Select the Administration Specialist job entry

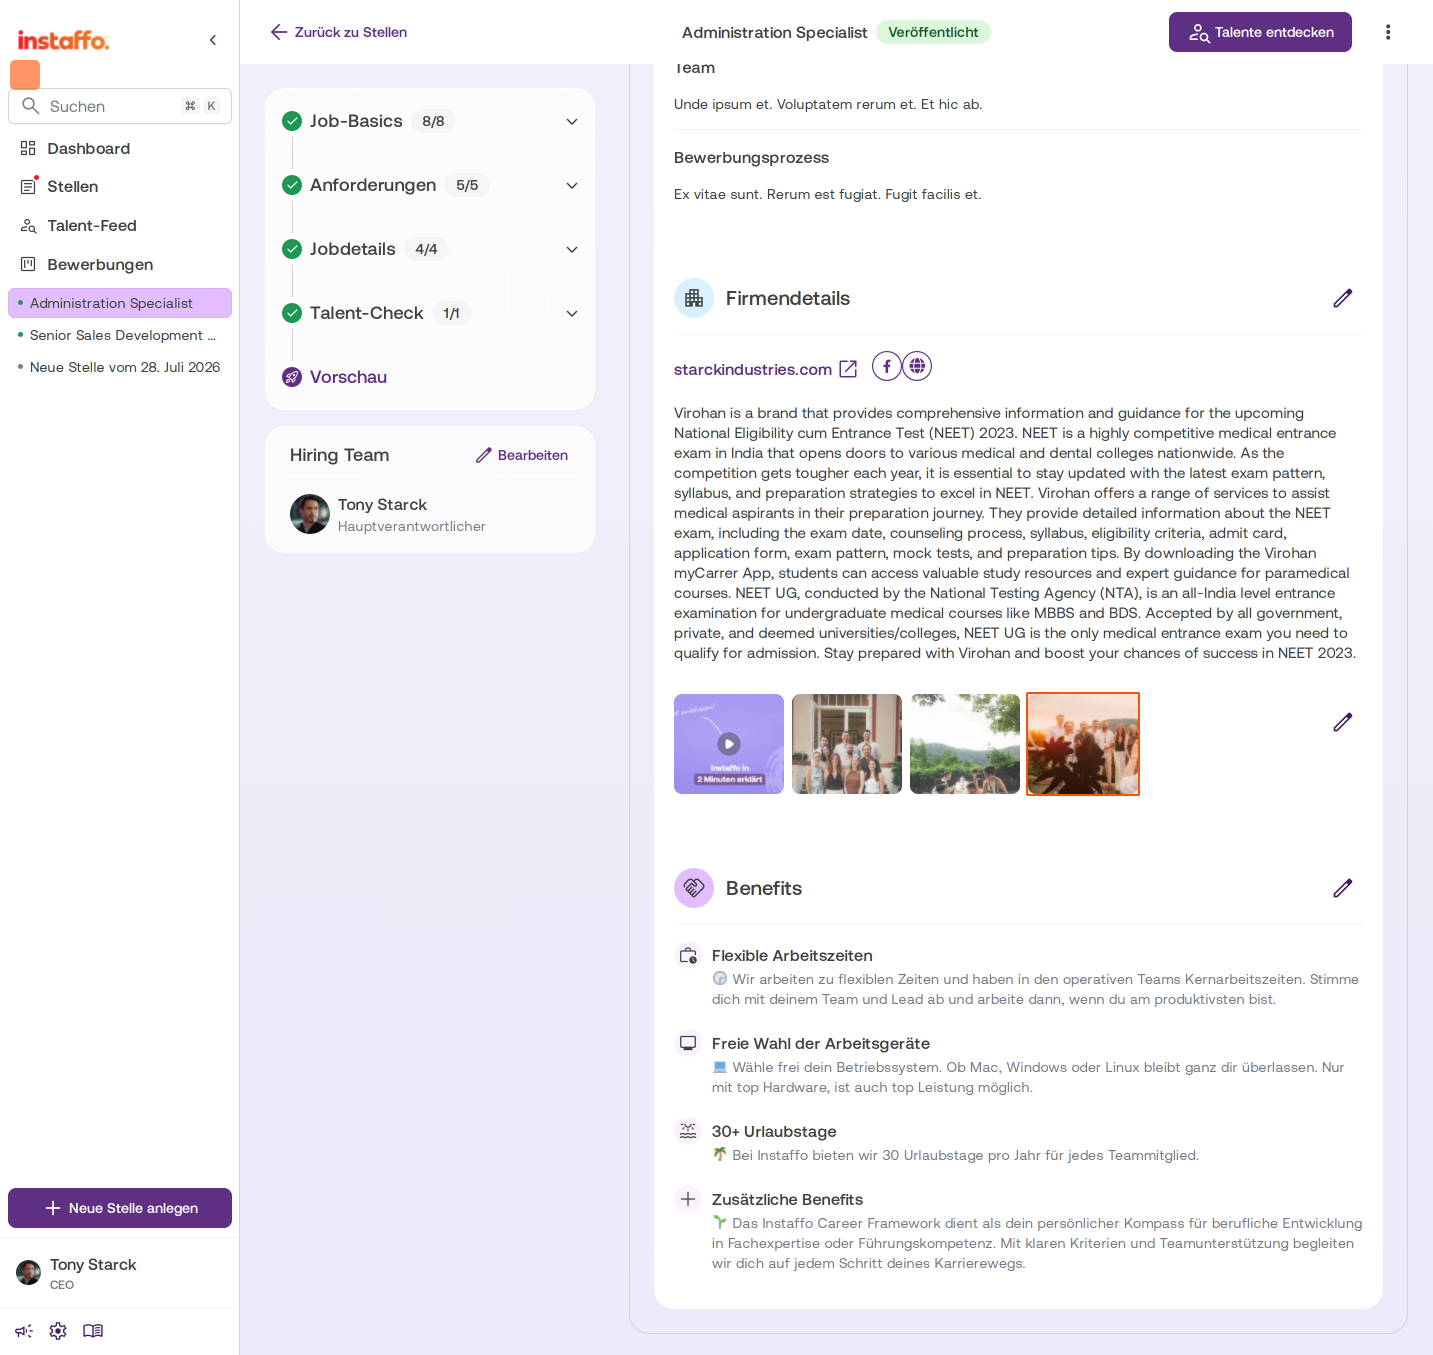point(120,303)
